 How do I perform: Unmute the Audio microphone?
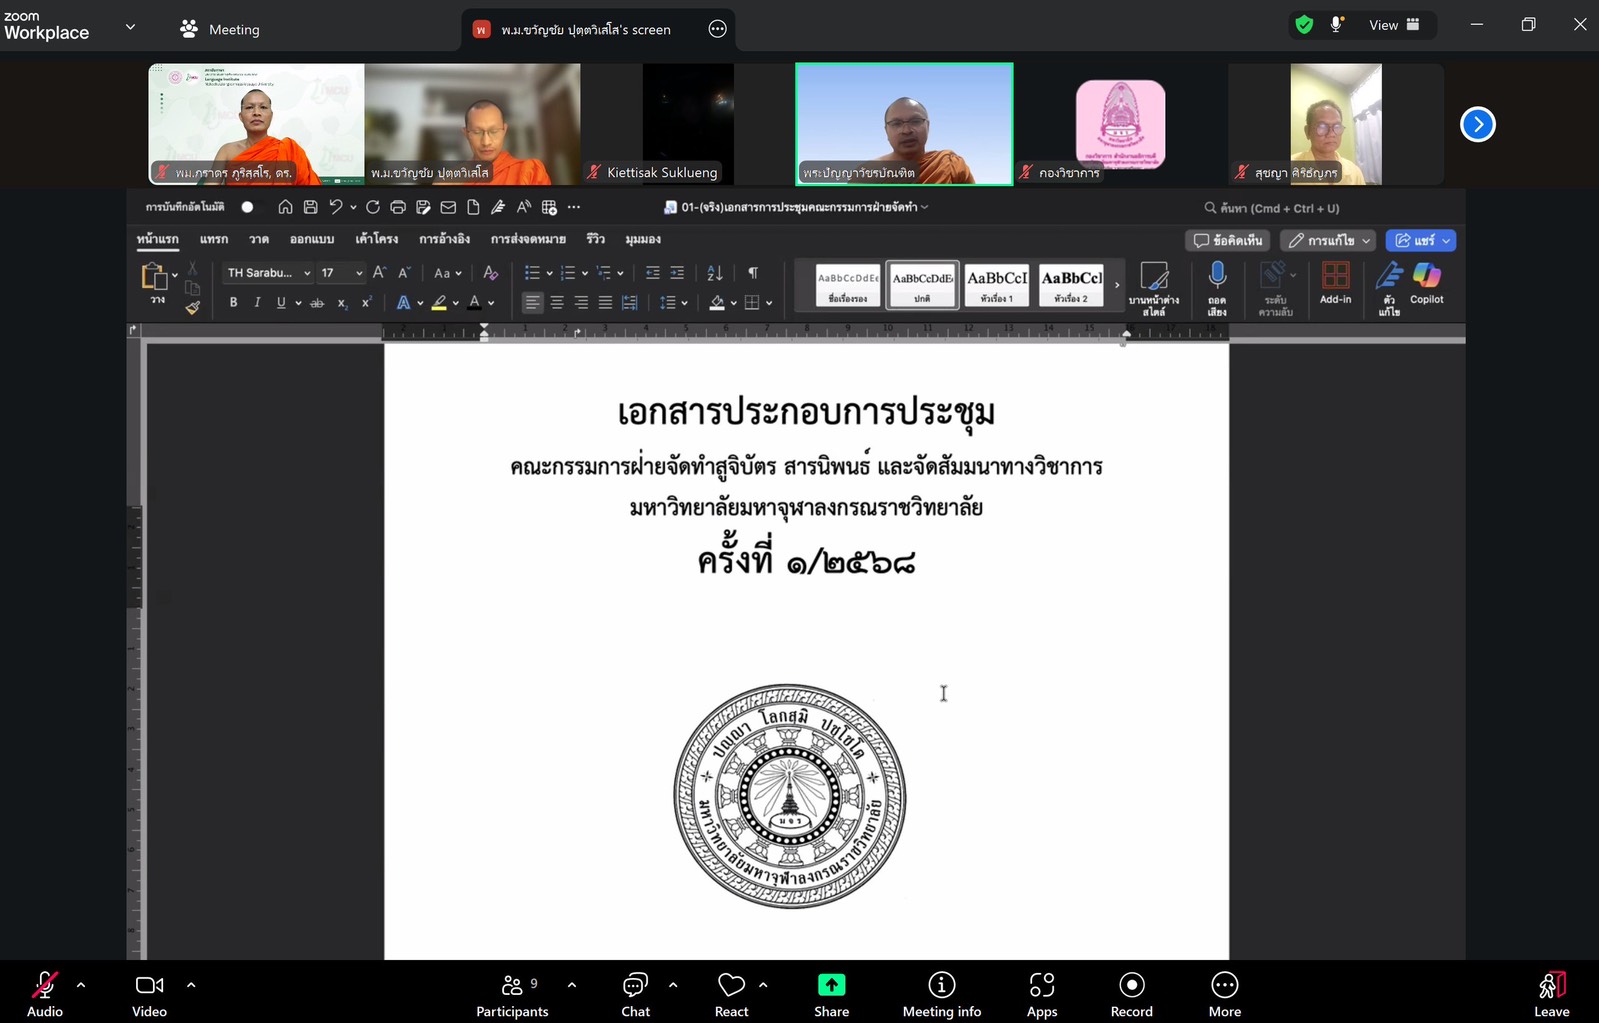44,986
